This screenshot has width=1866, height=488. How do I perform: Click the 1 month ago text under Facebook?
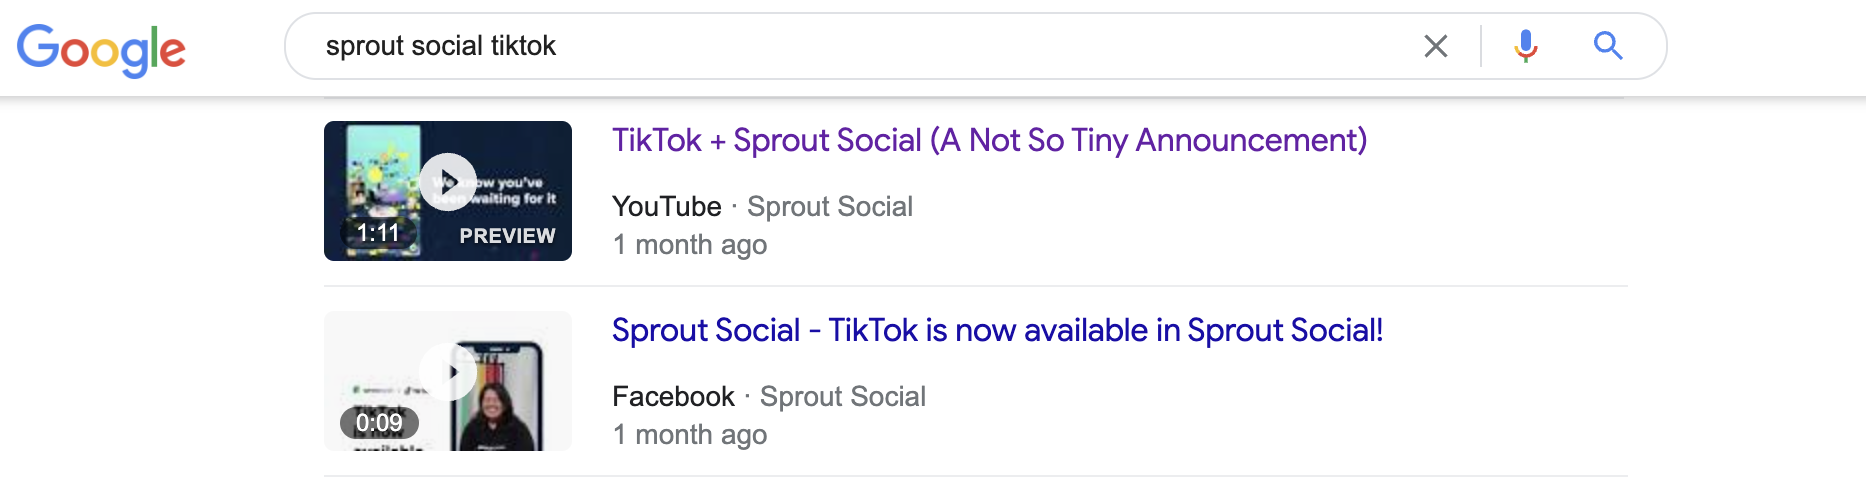[x=690, y=434]
